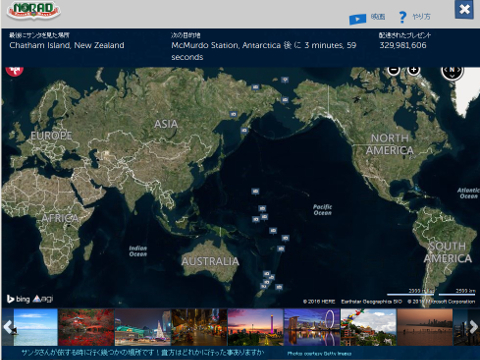The width and height of the screenshot is (480, 360).
Task: Open the blue question mark help icon
Action: [x=402, y=17]
